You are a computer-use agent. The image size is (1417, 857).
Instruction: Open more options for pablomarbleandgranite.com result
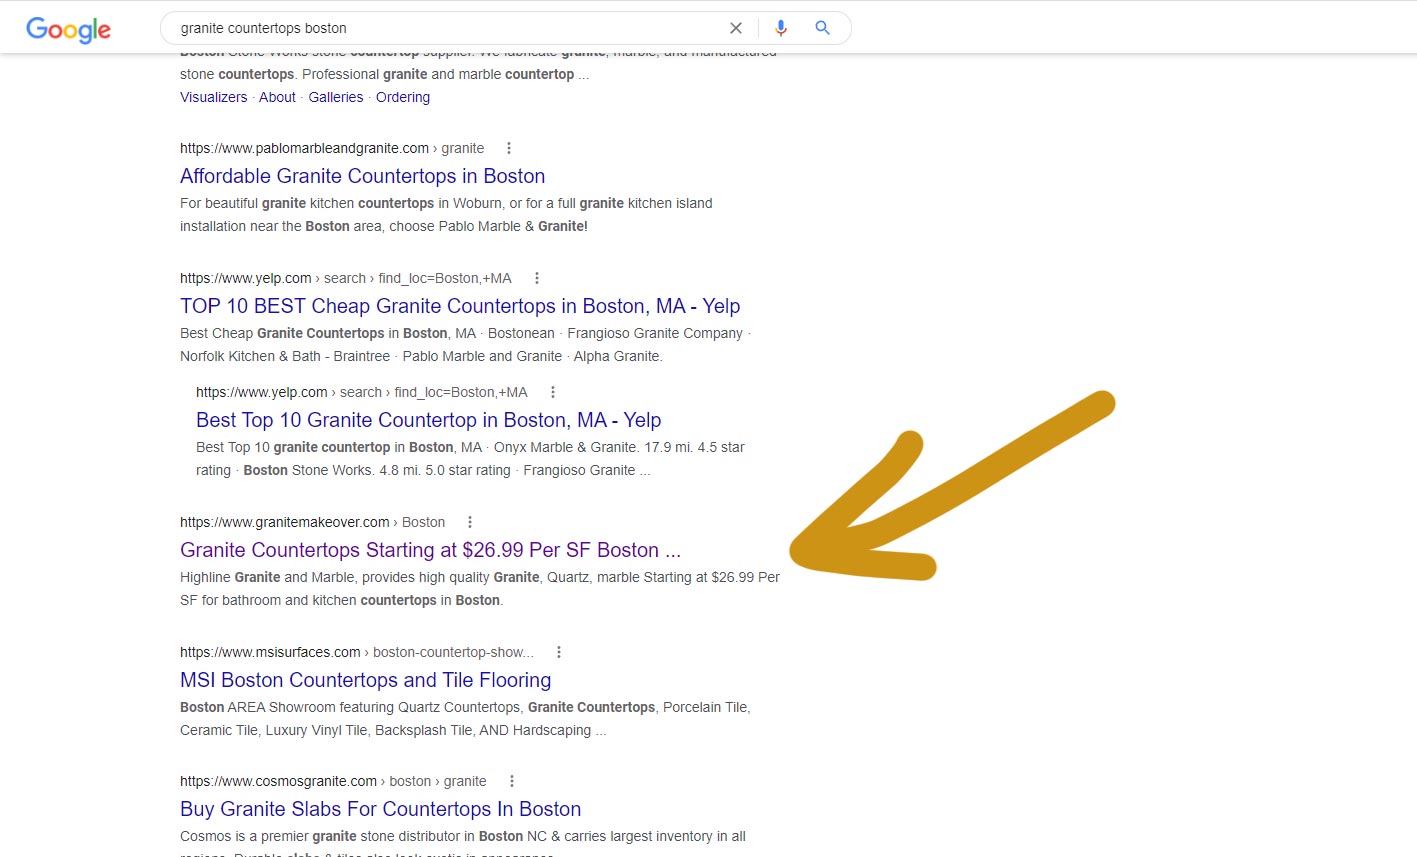pos(509,148)
